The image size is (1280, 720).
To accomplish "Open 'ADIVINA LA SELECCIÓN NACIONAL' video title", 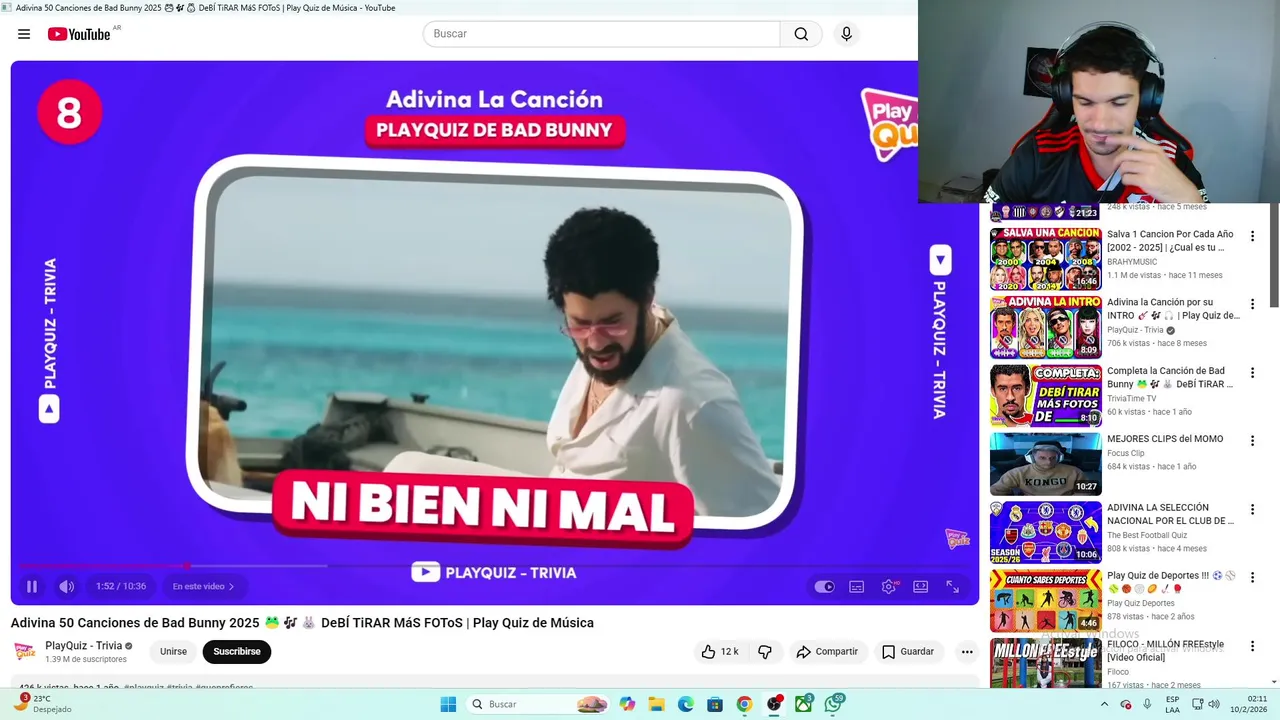I will [x=1170, y=514].
